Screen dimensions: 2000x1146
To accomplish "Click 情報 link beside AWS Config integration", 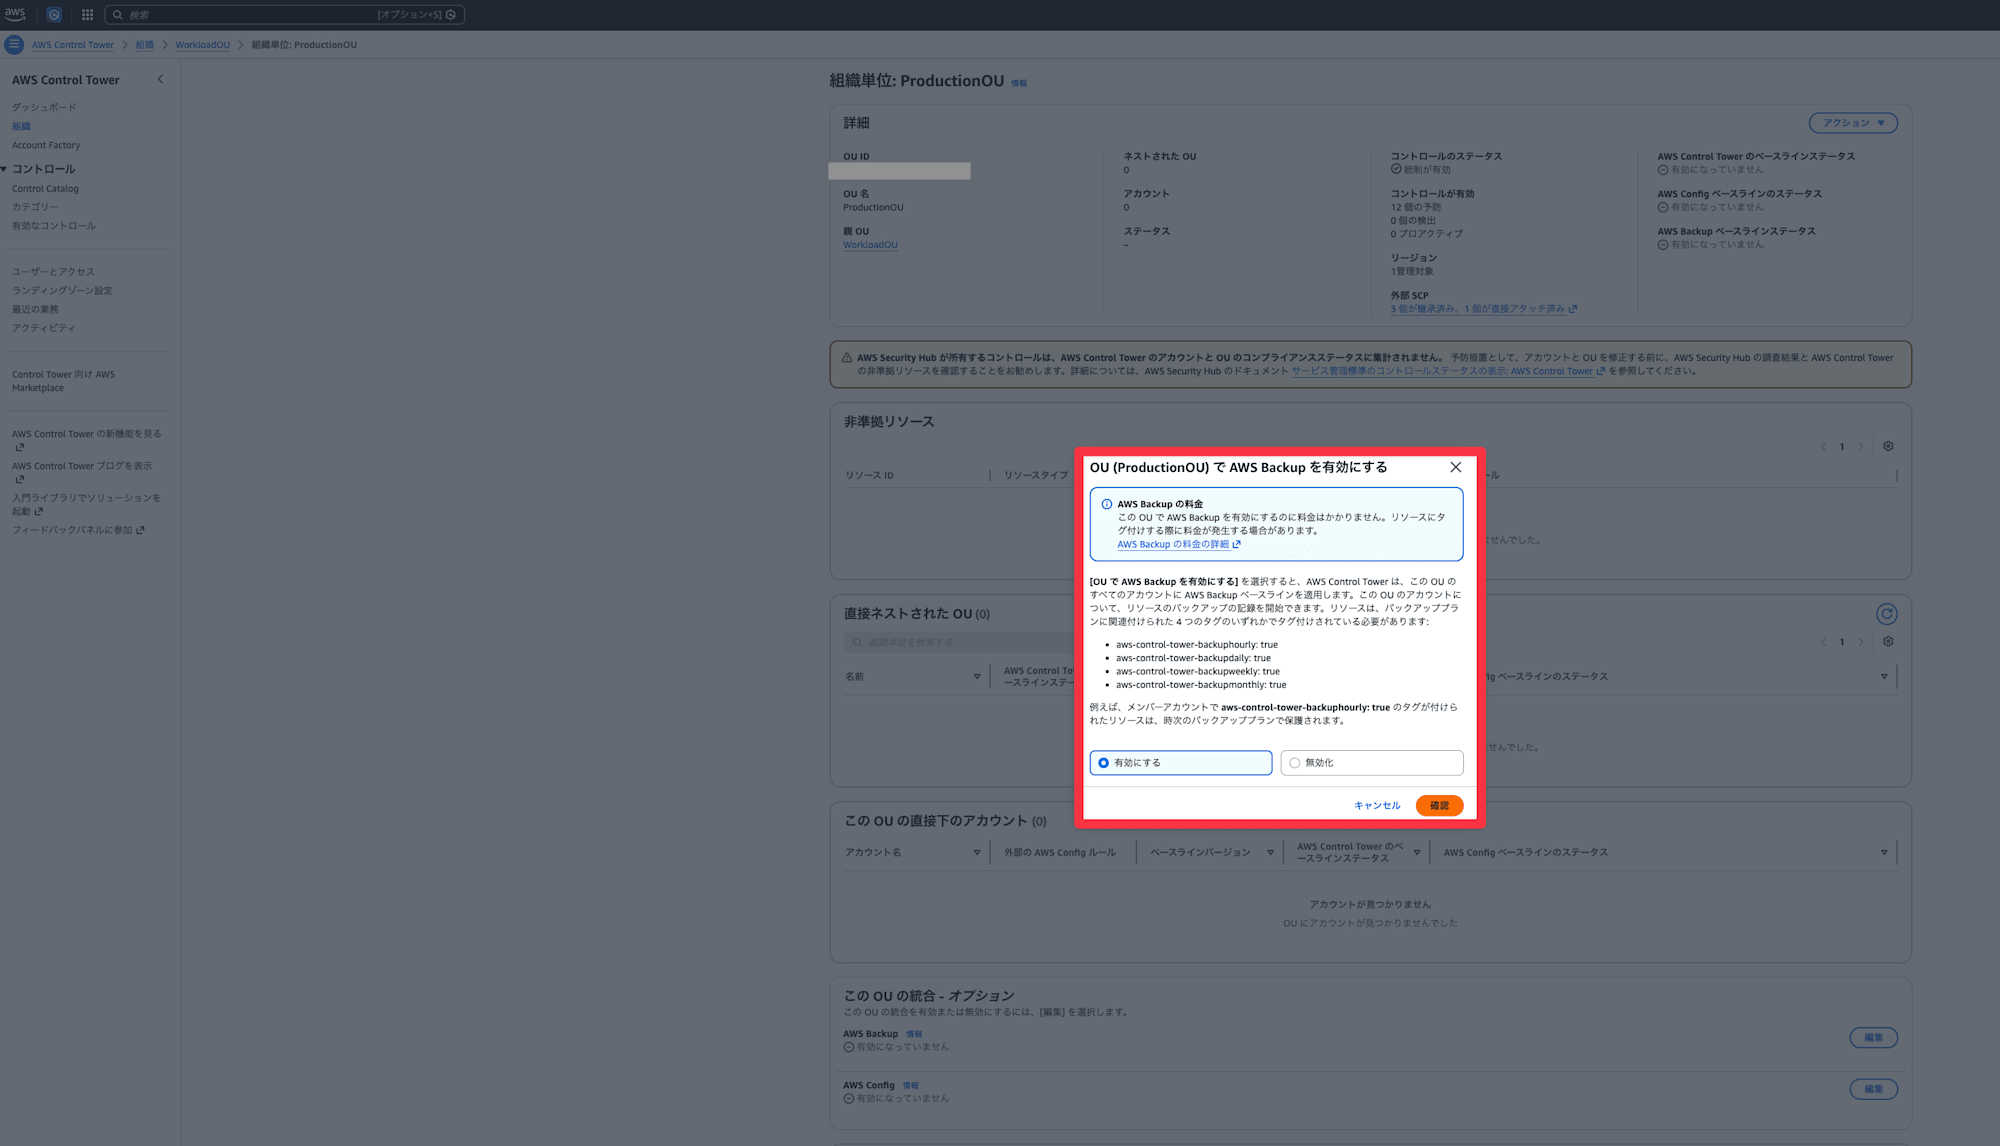I will [x=911, y=1085].
